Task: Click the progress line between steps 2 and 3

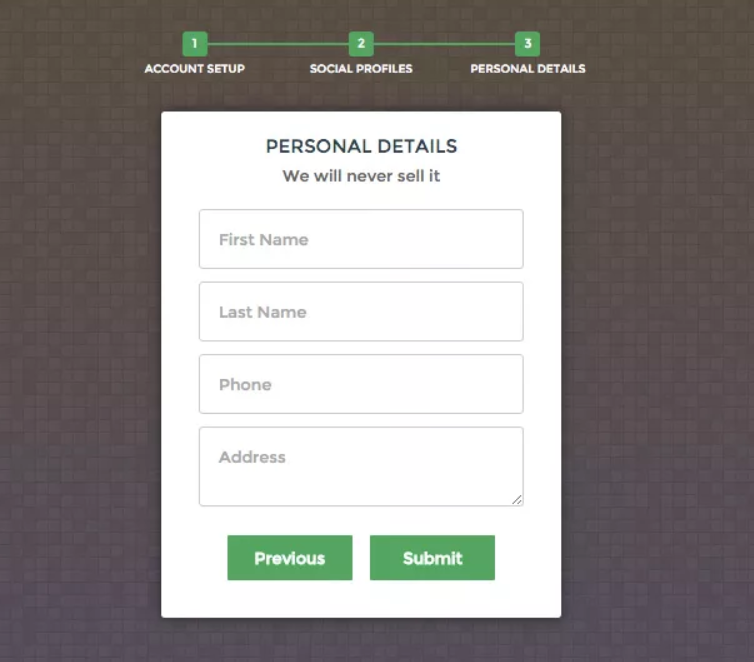Action: tap(444, 44)
